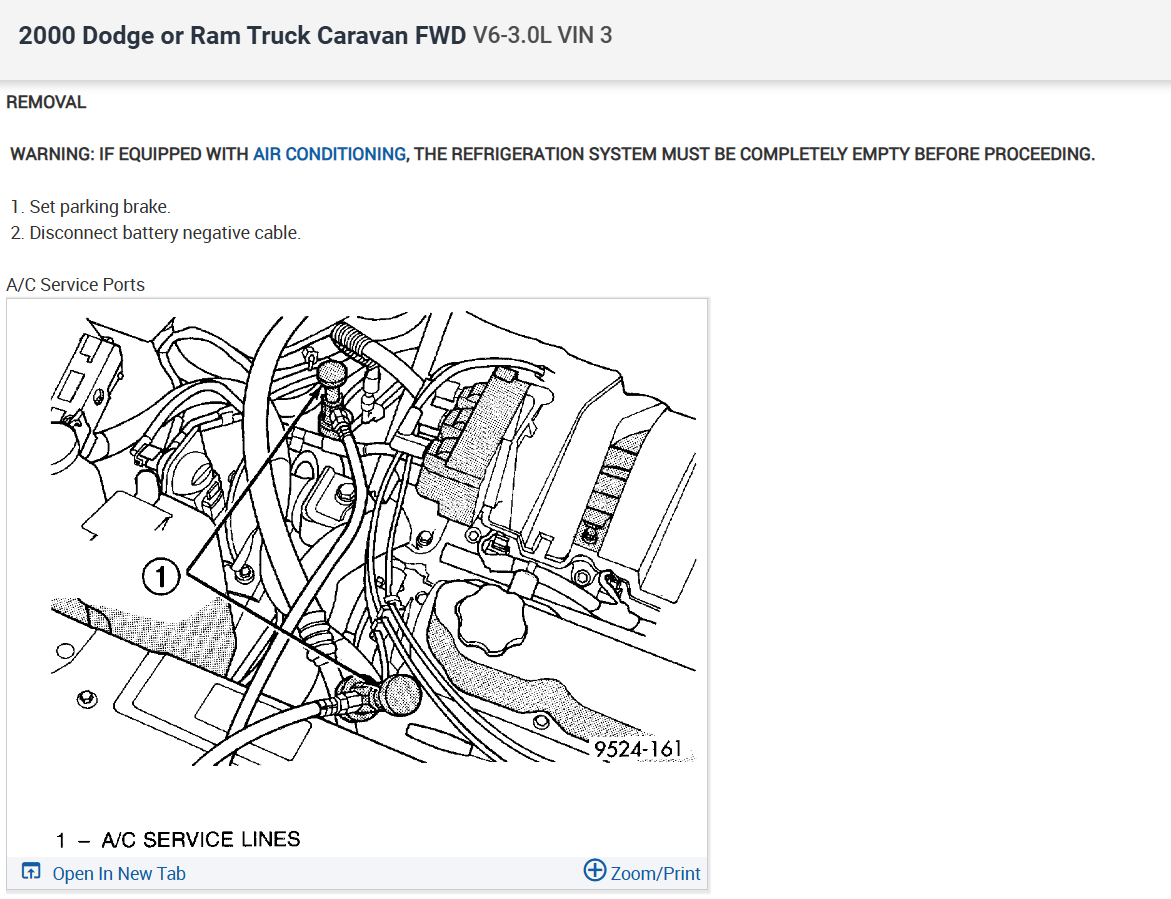Click the 'V6-3.0L VIN 3' engine text
Viewport: 1171px width, 899px height.
pos(542,35)
